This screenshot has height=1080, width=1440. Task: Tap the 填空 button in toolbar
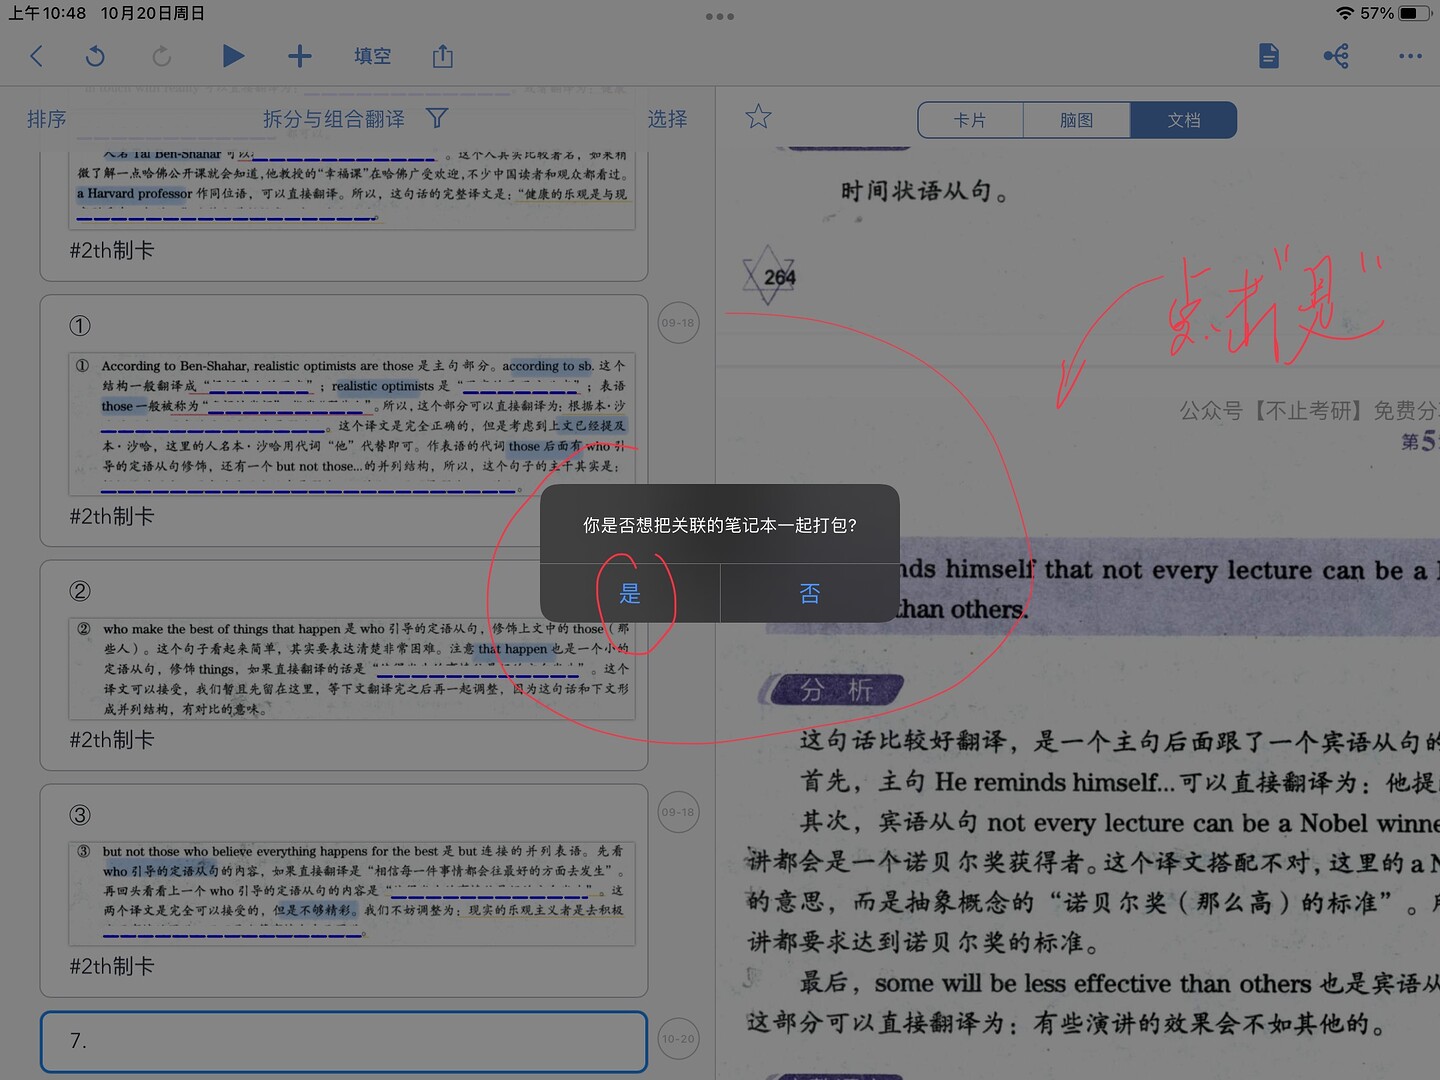pyautogui.click(x=372, y=56)
